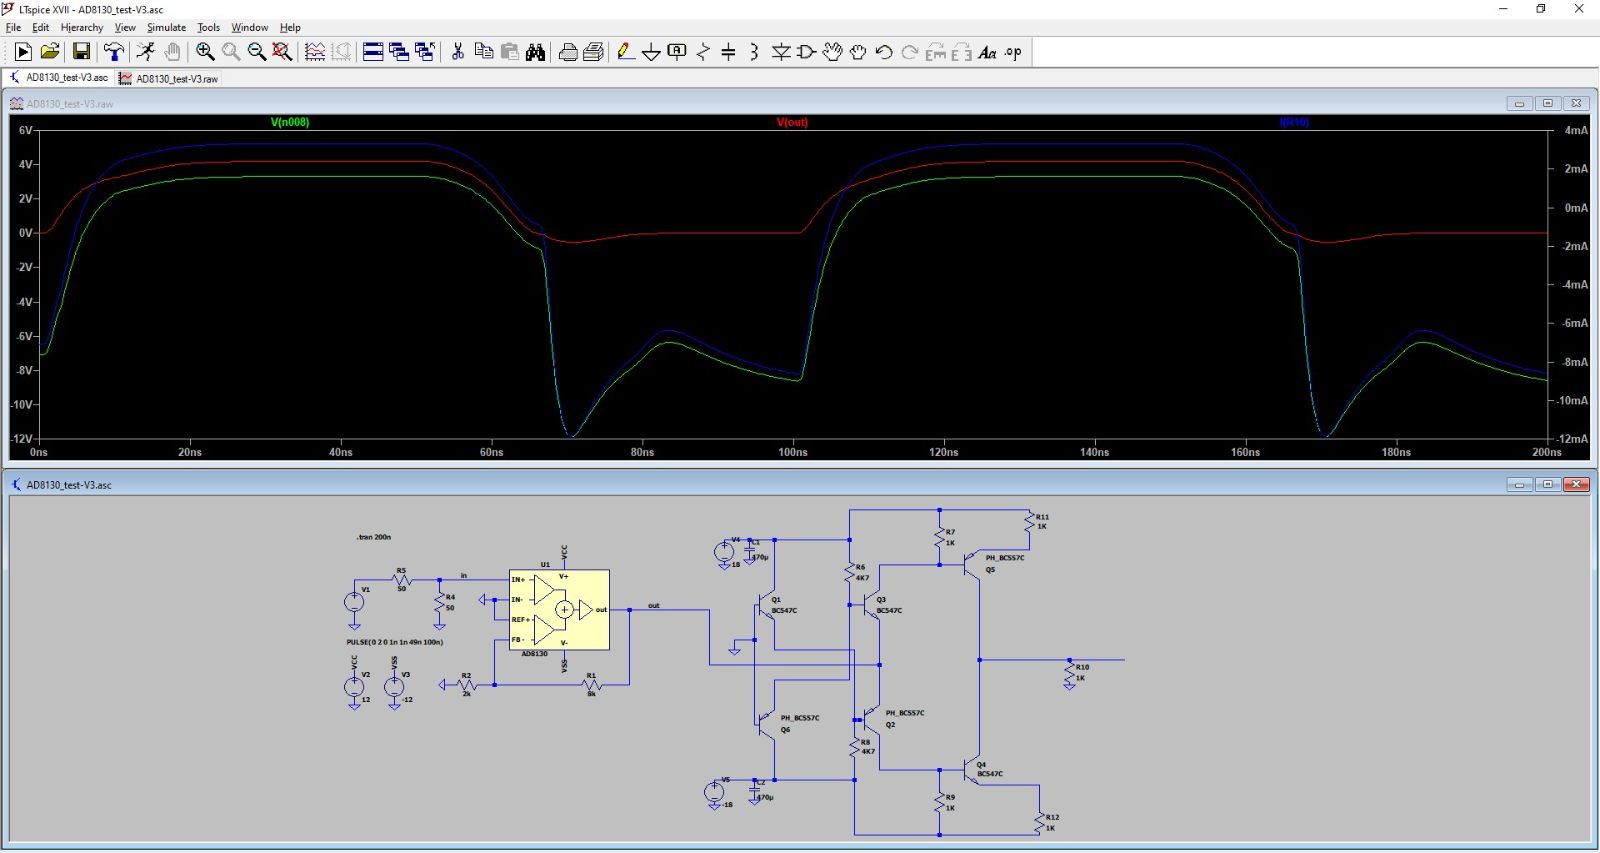Open the Component chooser gate icon
The image size is (1600, 853).
(807, 52)
